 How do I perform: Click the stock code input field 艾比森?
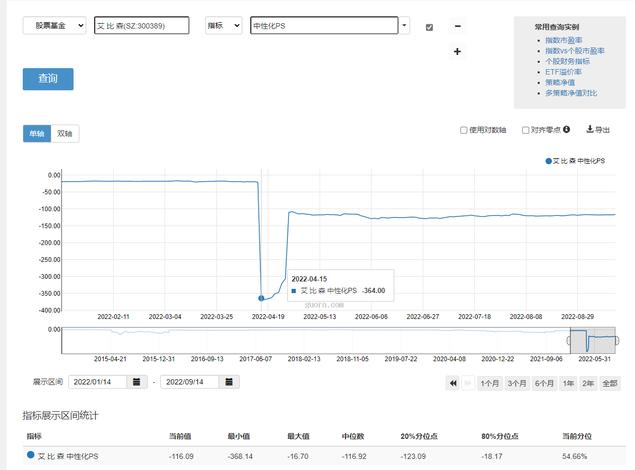click(x=141, y=26)
